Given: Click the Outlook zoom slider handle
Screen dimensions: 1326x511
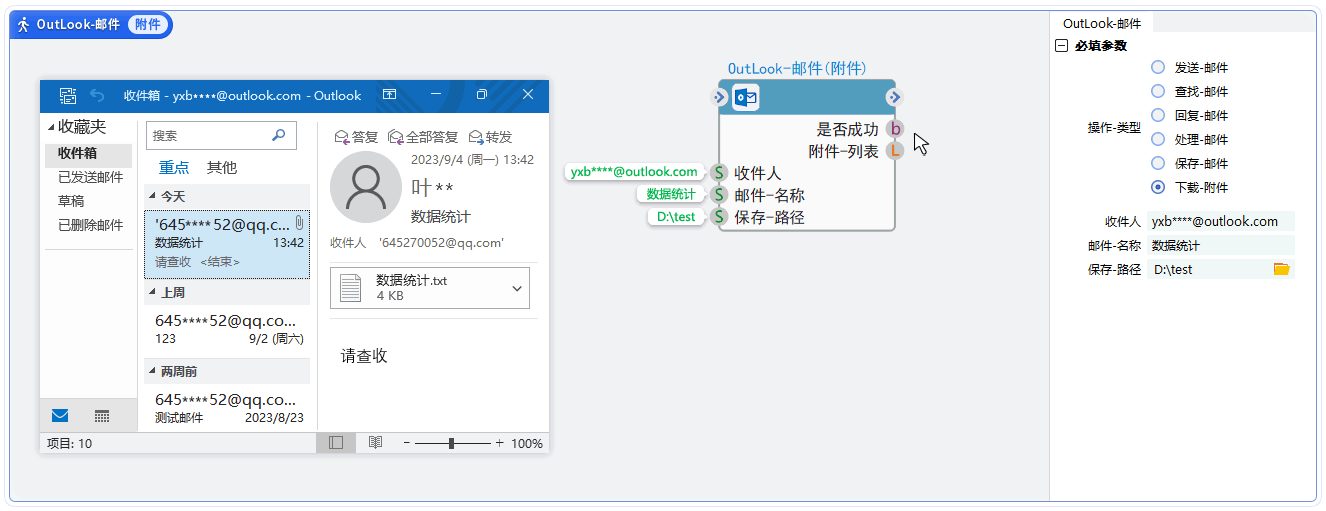Looking at the screenshot, I should pyautogui.click(x=452, y=443).
